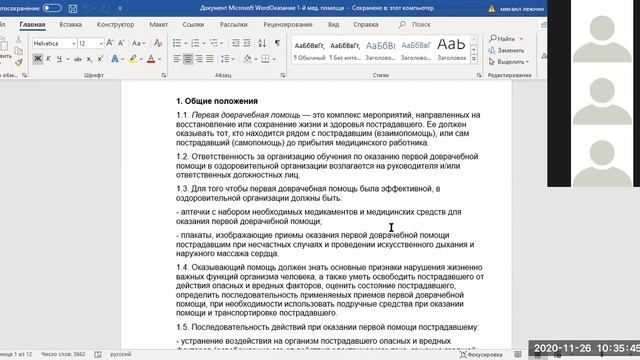The width and height of the screenshot is (640, 360).
Task: Switch to the Вставка tab
Action: pos(71,24)
